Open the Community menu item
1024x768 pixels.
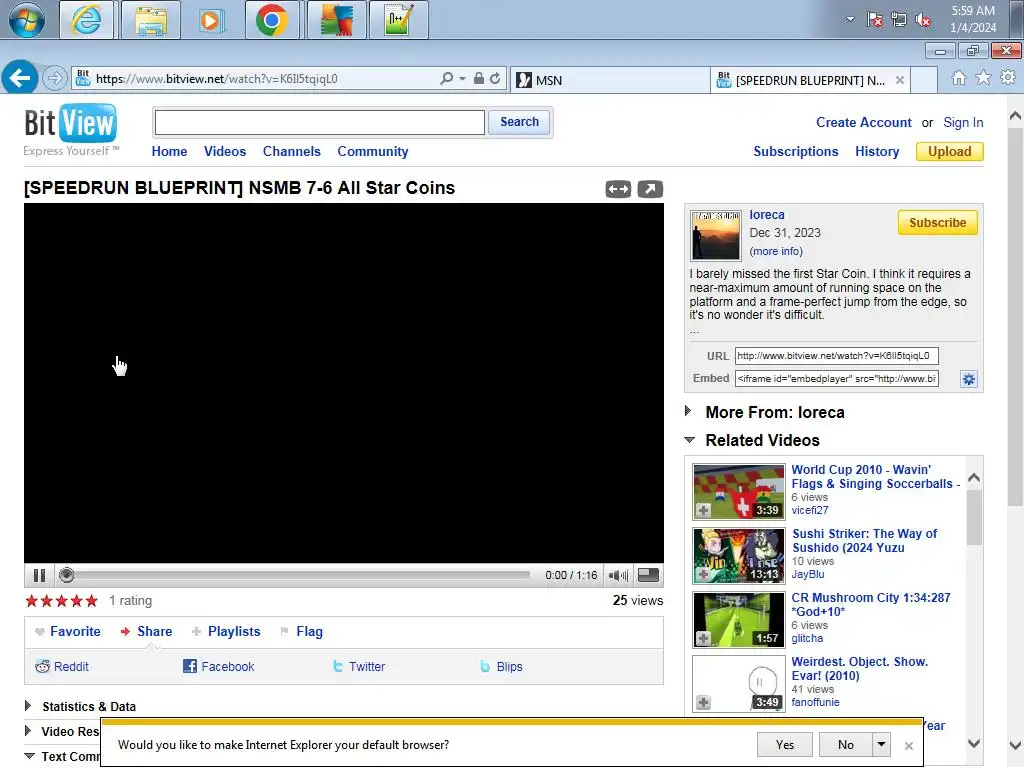[x=372, y=152]
